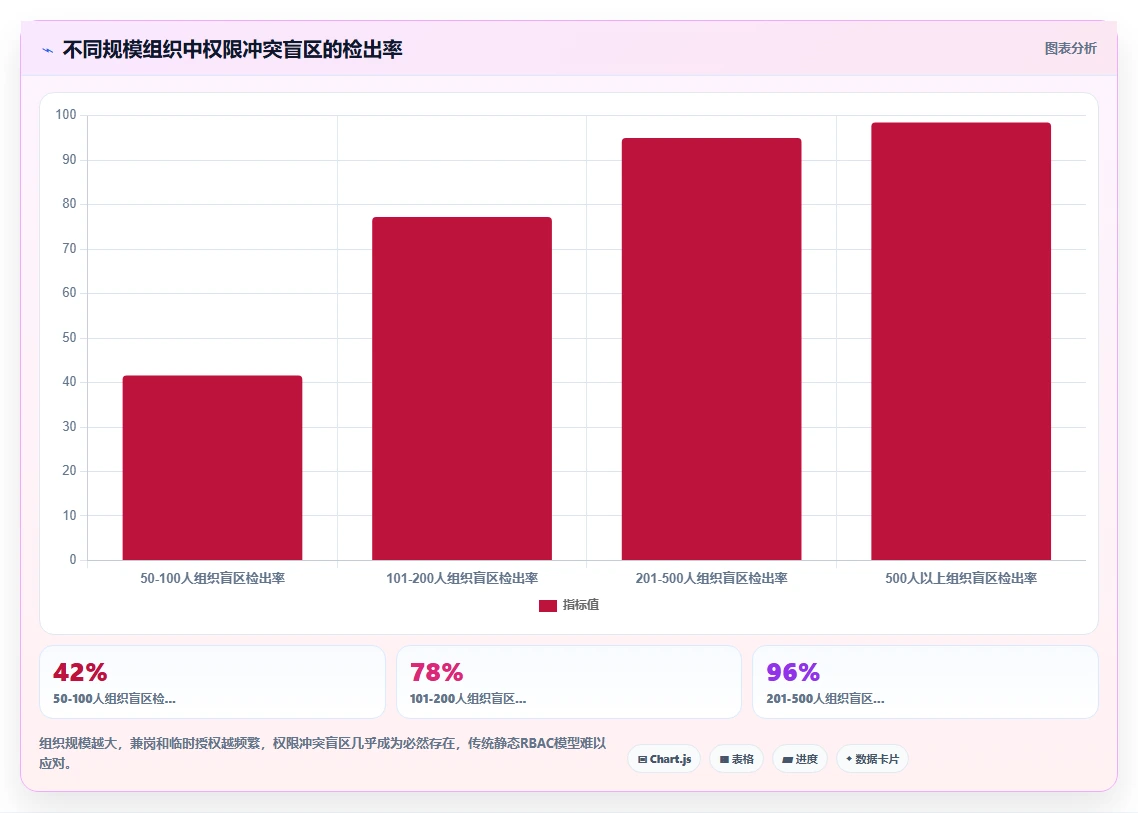Click the card caption 101-200人组织盲区...
The height and width of the screenshot is (813, 1138).
[468, 699]
